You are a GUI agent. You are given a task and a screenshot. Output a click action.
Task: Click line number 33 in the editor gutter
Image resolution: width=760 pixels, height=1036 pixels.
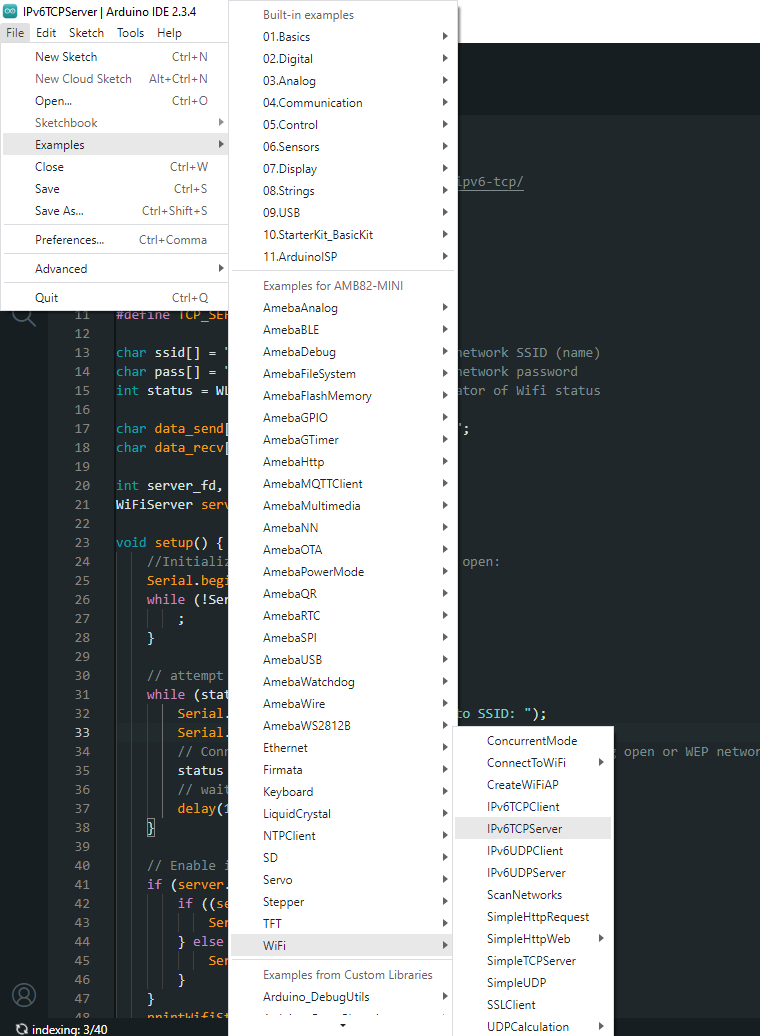point(81,733)
